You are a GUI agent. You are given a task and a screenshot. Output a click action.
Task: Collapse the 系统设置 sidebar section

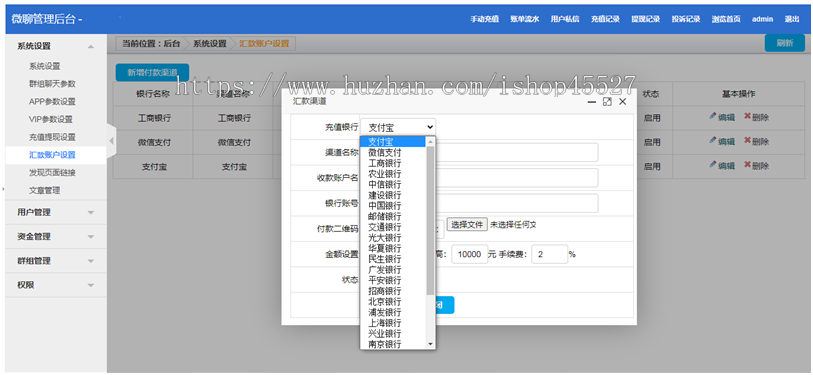[x=91, y=46]
